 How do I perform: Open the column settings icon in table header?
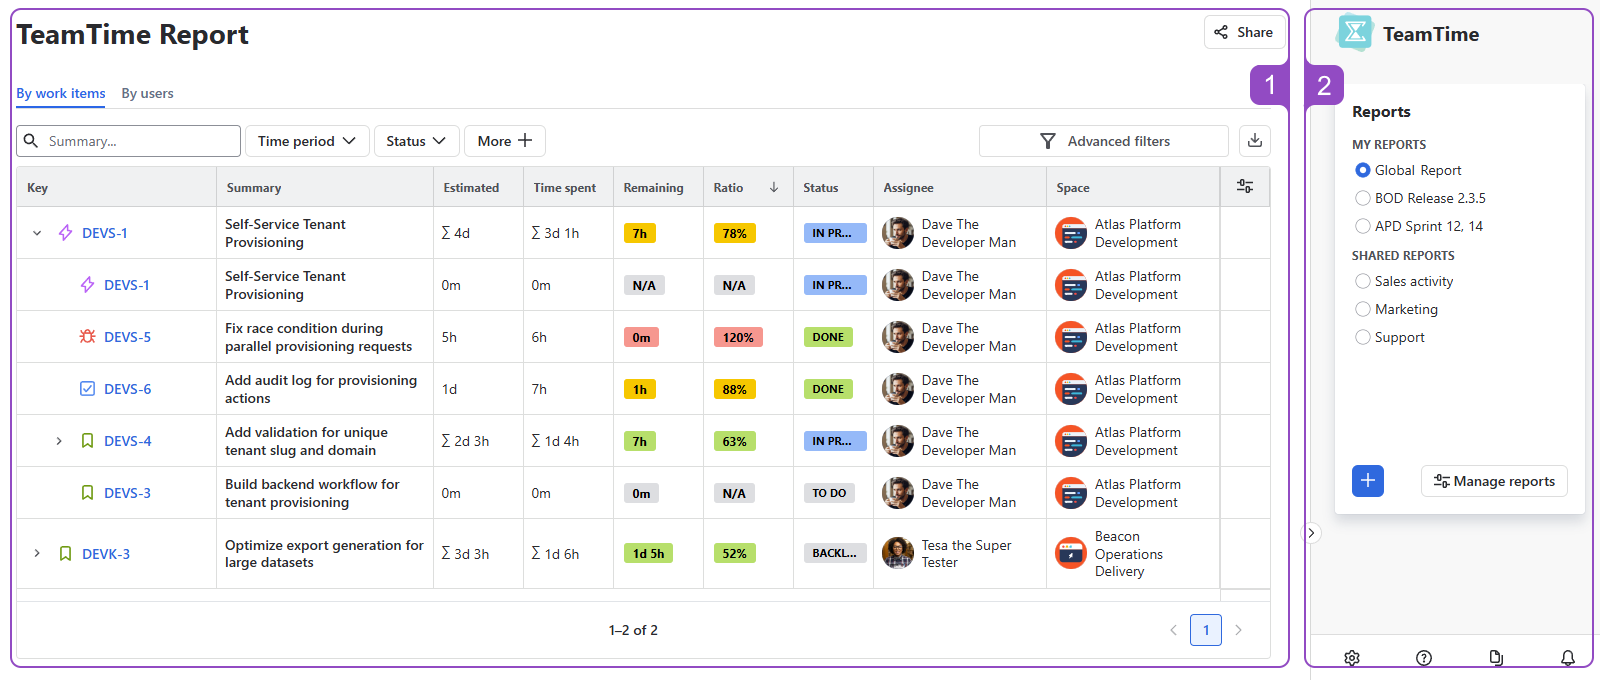click(x=1245, y=187)
